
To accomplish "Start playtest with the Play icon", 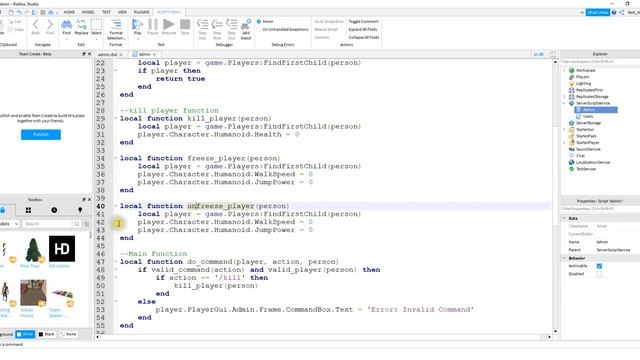I will [138, 25].
